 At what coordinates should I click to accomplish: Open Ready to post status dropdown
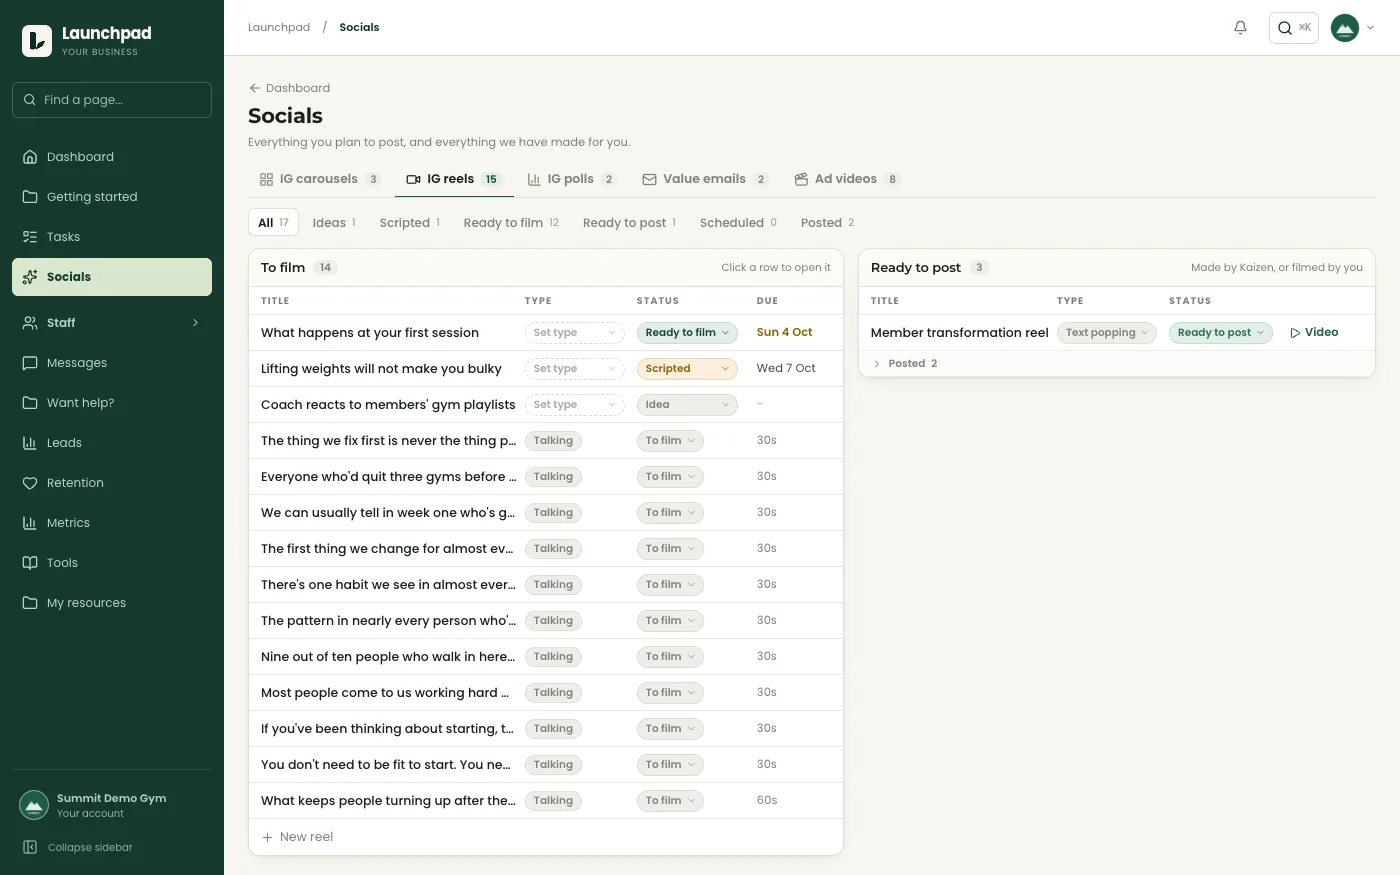1220,333
